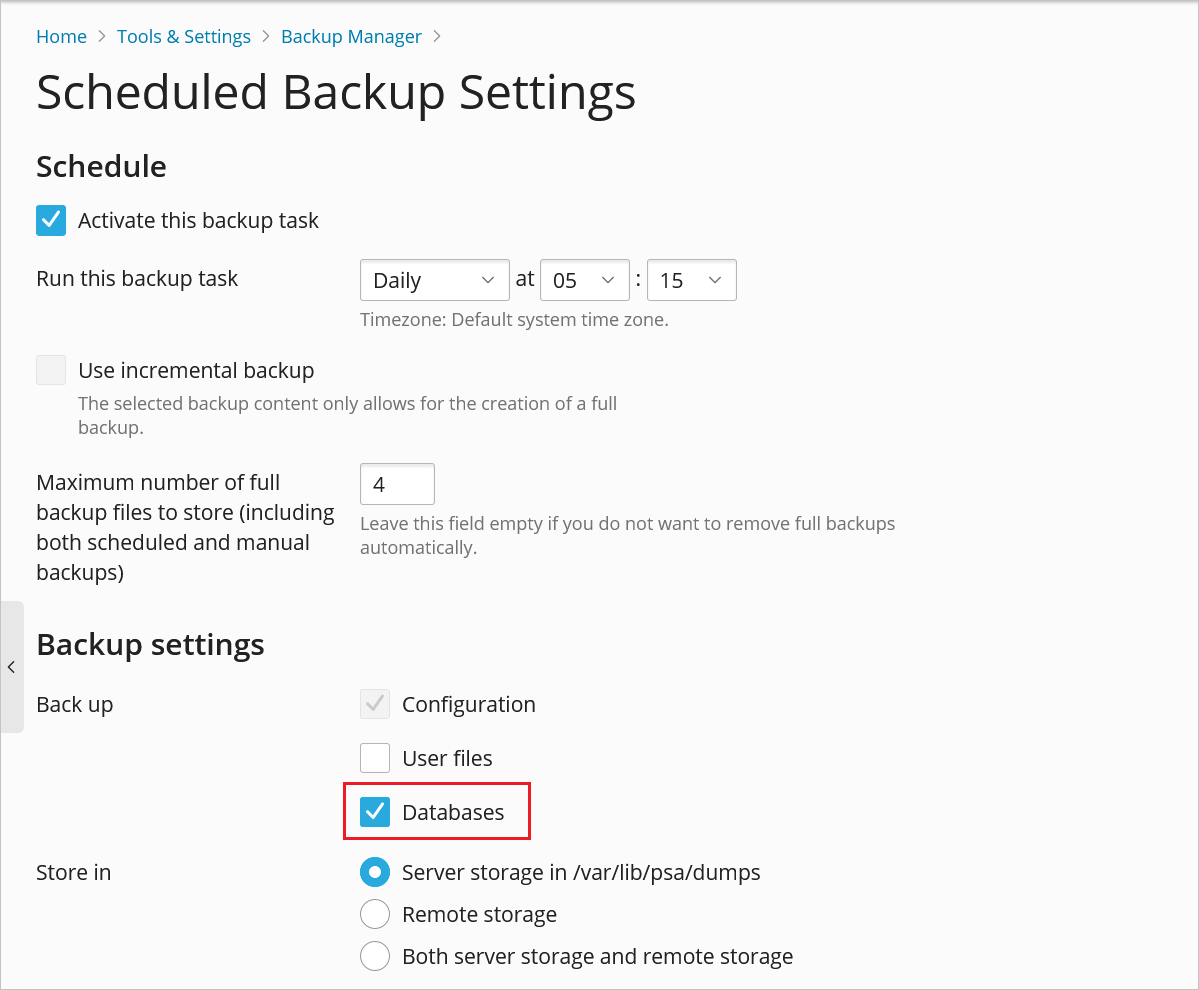Expand the minutes 15 dropdown
Image resolution: width=1199 pixels, height=990 pixels.
click(x=691, y=281)
